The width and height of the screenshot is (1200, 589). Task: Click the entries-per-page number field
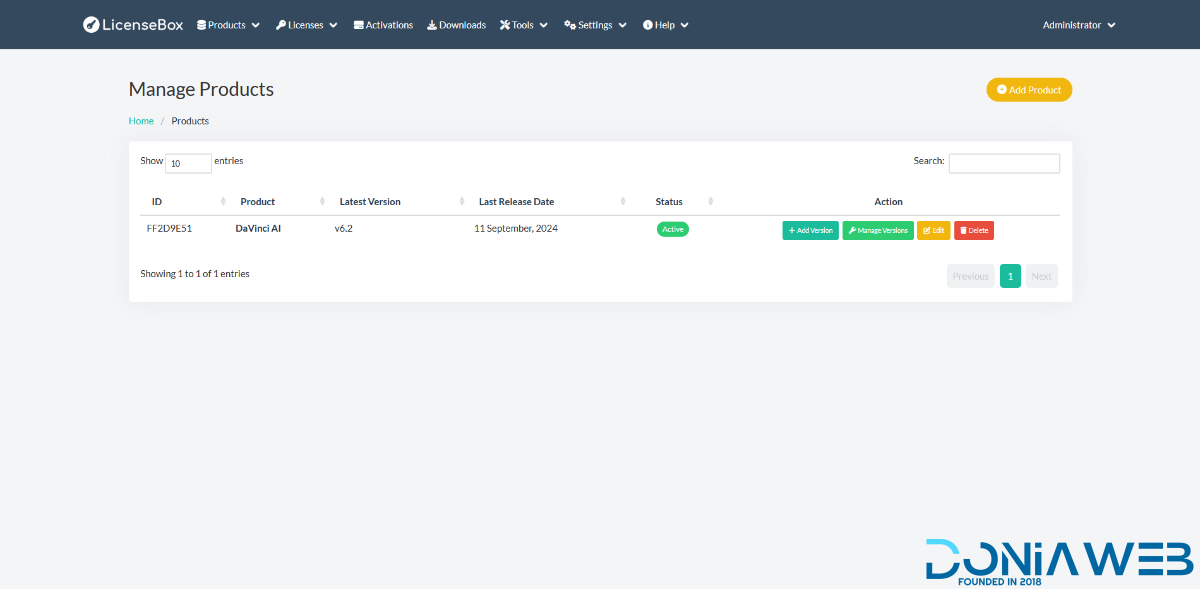point(188,163)
